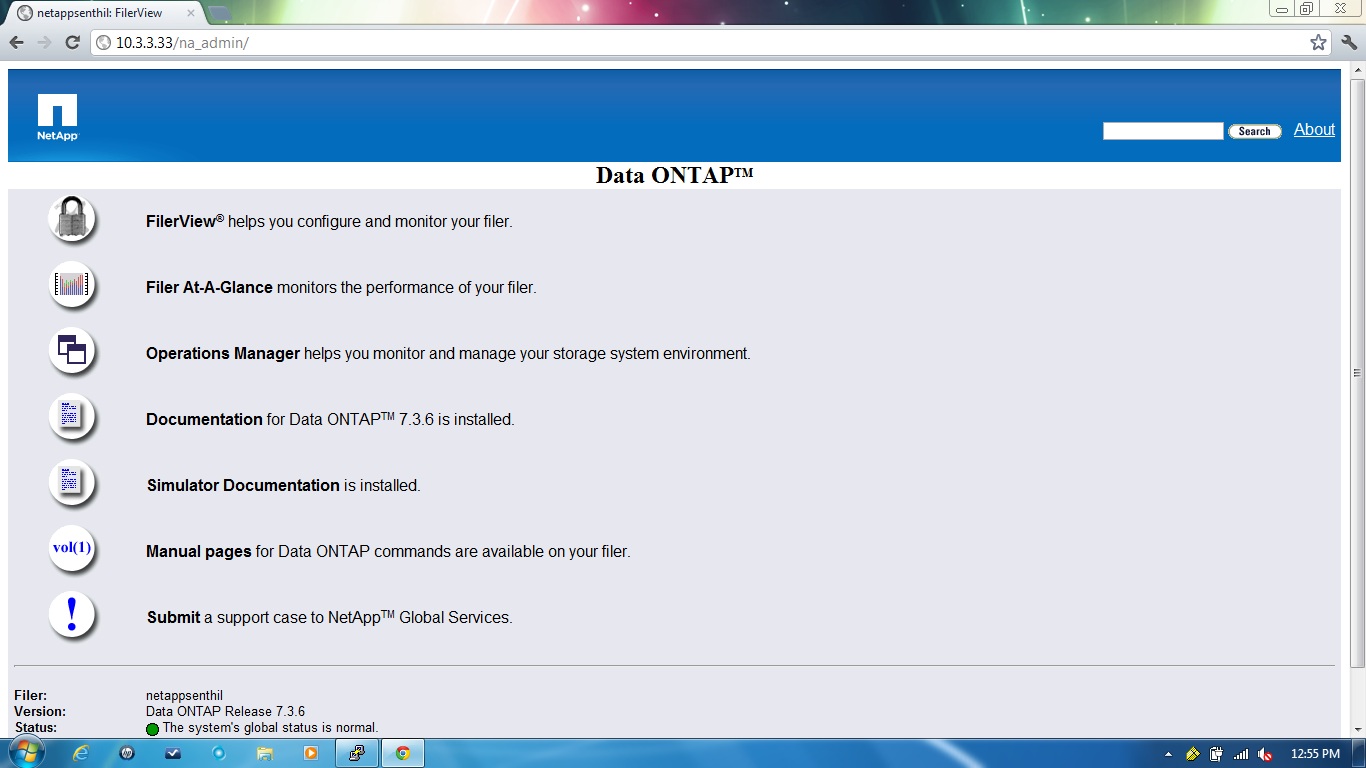The height and width of the screenshot is (768, 1366).
Task: Click the NetApp logo in the header
Action: (58, 117)
